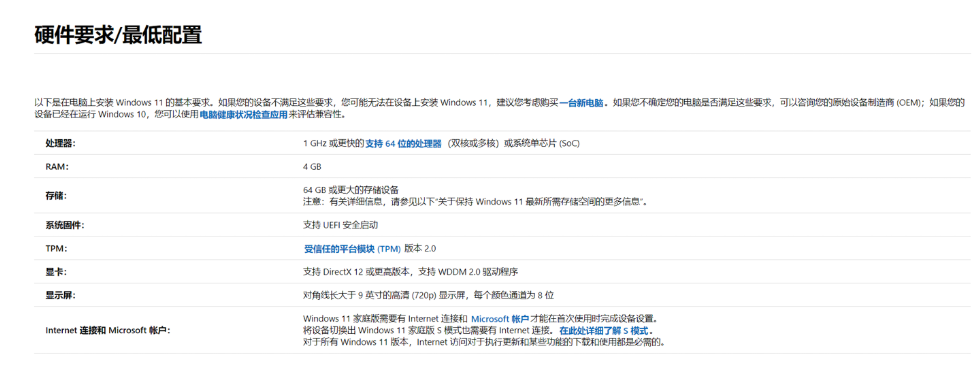Select the "显示屏:" row label

60,295
